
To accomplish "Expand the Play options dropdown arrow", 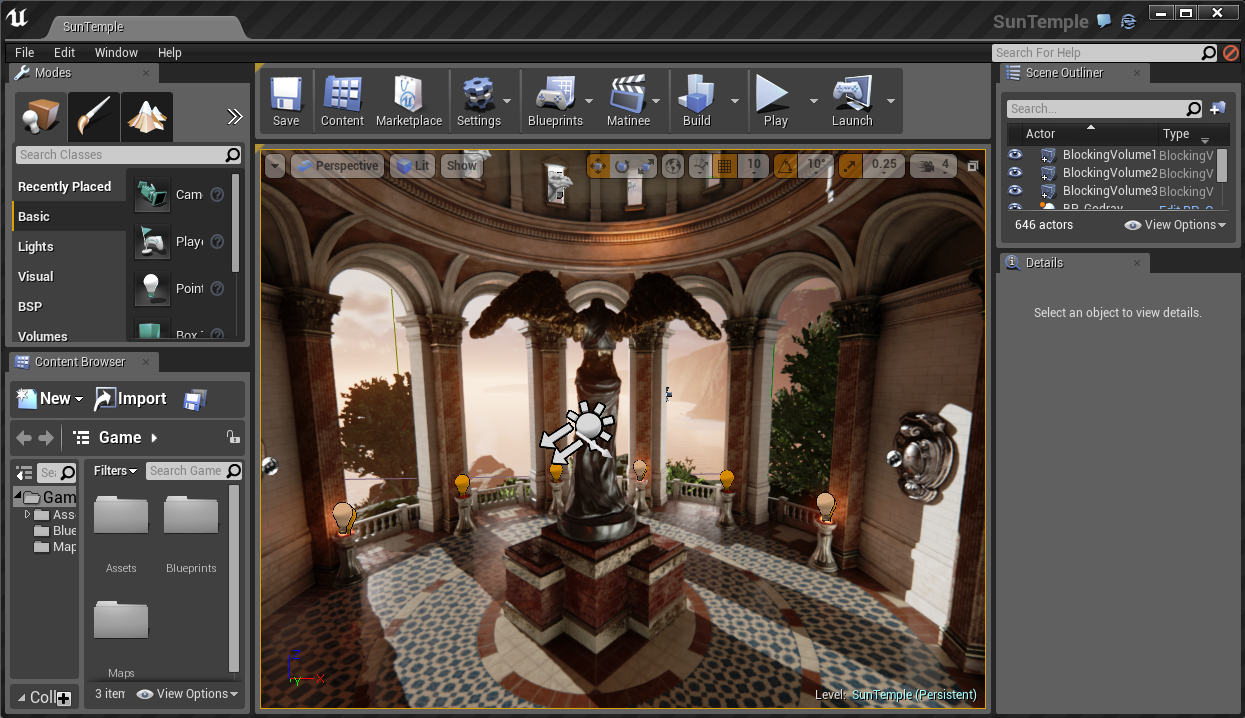I will tap(813, 101).
